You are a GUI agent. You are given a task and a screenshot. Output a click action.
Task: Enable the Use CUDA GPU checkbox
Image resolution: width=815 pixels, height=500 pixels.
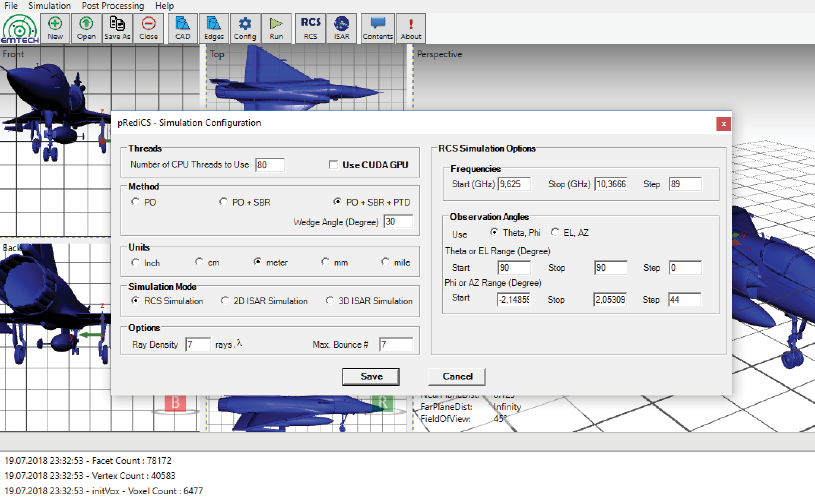click(334, 165)
